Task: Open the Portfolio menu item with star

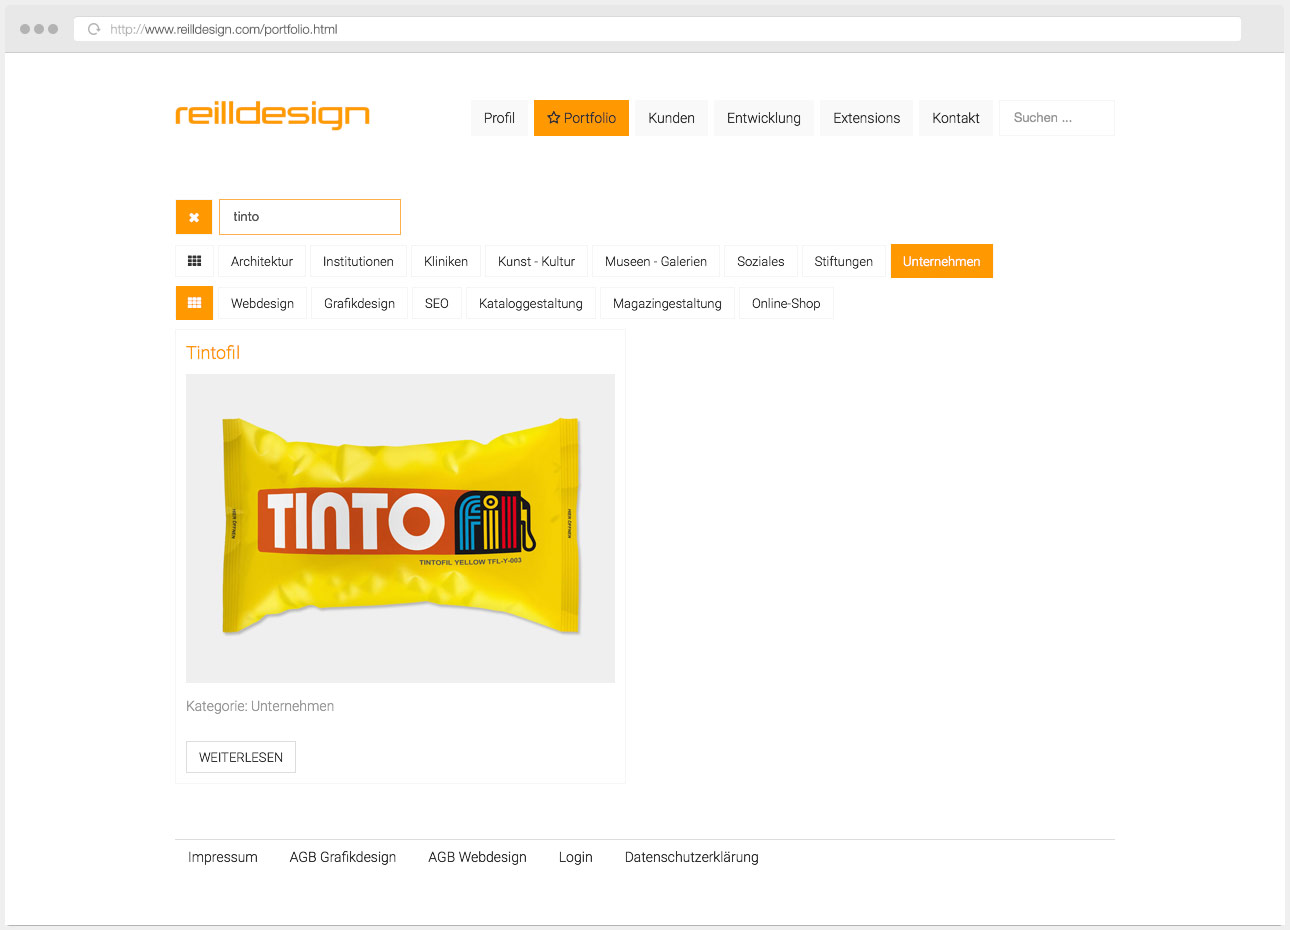Action: click(x=581, y=118)
